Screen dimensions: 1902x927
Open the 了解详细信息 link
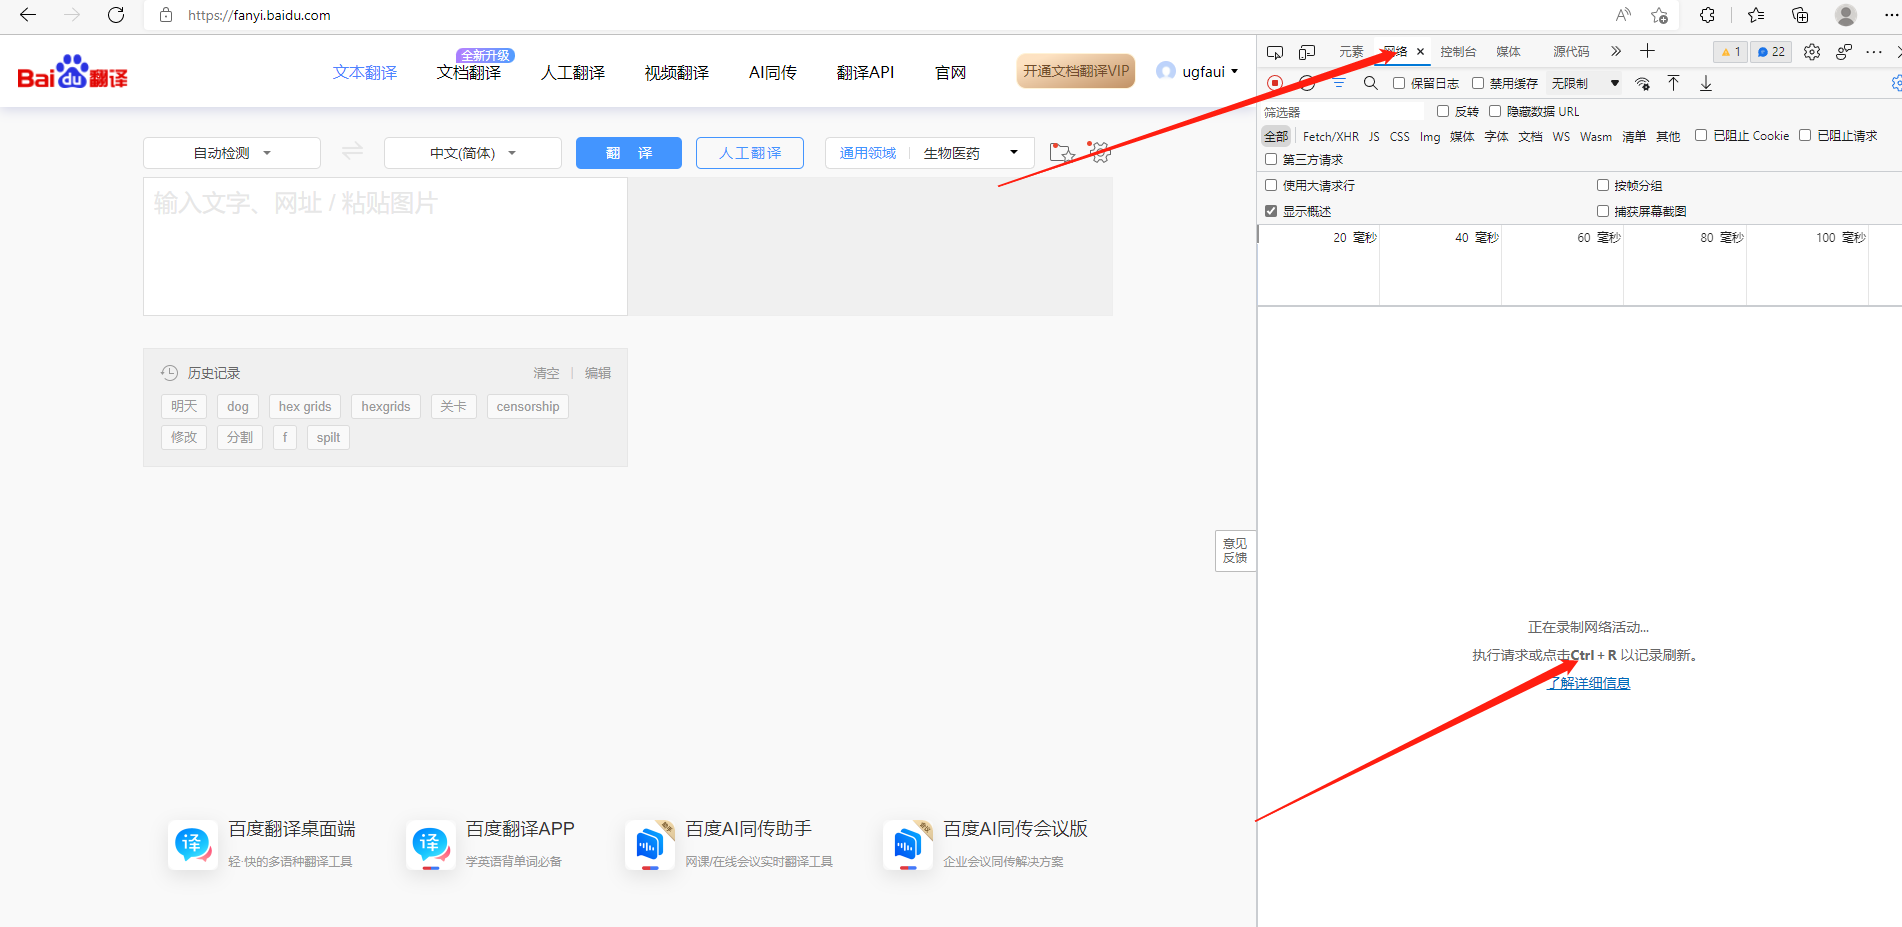click(x=1588, y=682)
